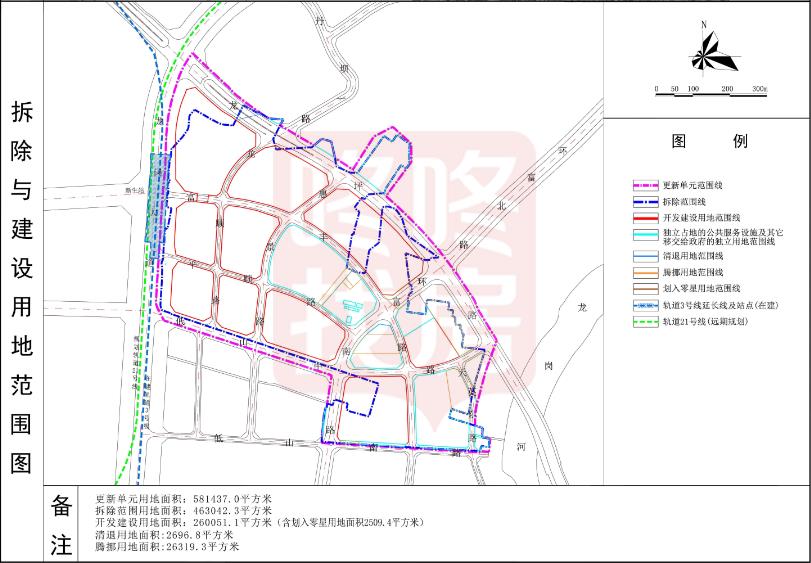Screen dimensions: 811x563
Task: Click the legend label 轨道21号线(远期规划)
Action: tap(705, 322)
